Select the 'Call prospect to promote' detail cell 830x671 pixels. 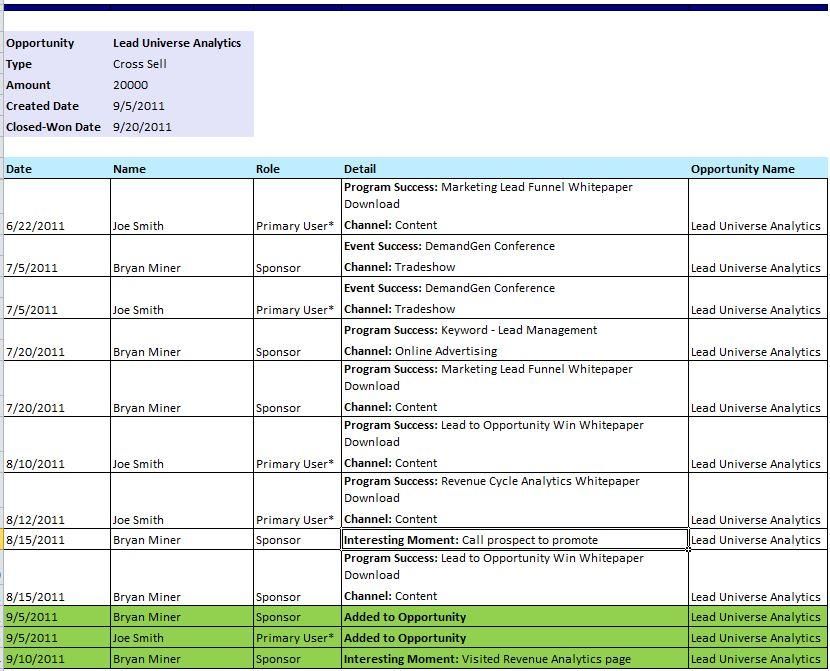click(514, 540)
